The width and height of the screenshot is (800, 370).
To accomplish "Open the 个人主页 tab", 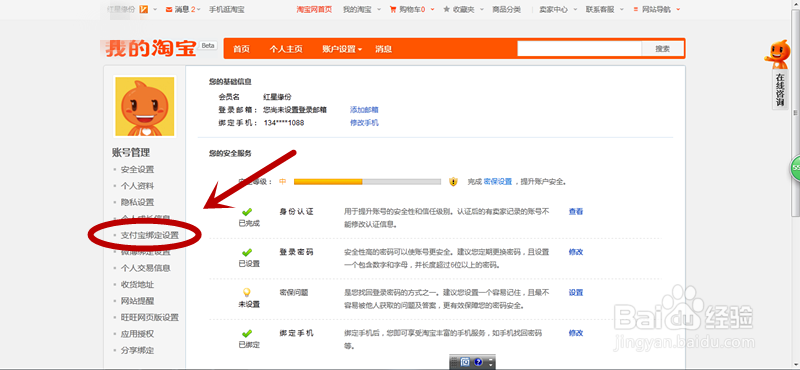I will tap(286, 49).
